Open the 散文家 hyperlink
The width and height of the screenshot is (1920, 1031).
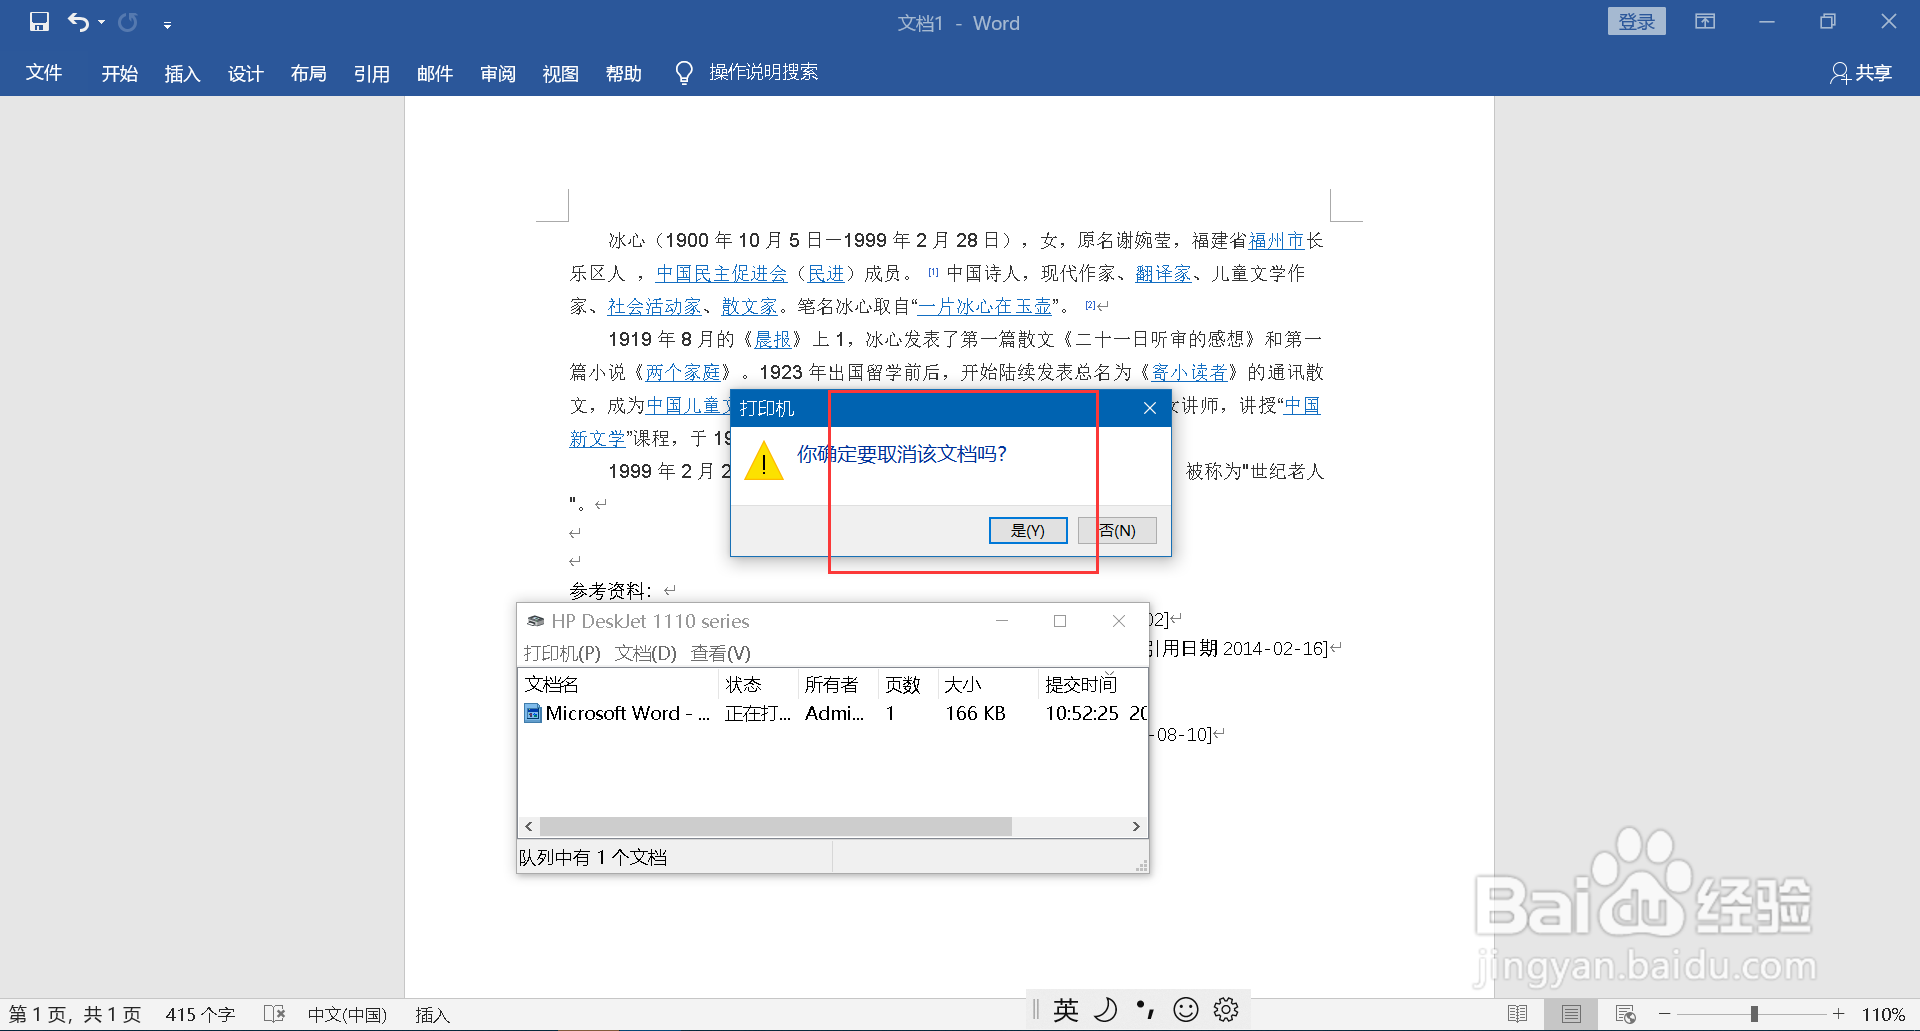(x=750, y=306)
